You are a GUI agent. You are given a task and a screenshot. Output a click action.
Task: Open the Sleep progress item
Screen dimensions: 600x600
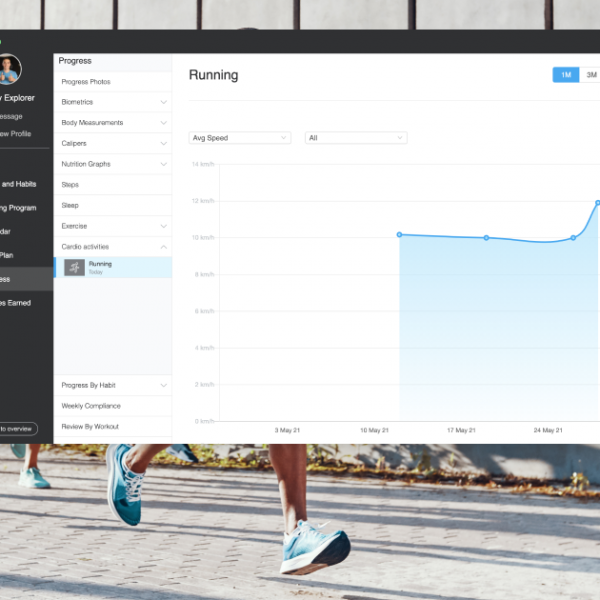(x=70, y=205)
